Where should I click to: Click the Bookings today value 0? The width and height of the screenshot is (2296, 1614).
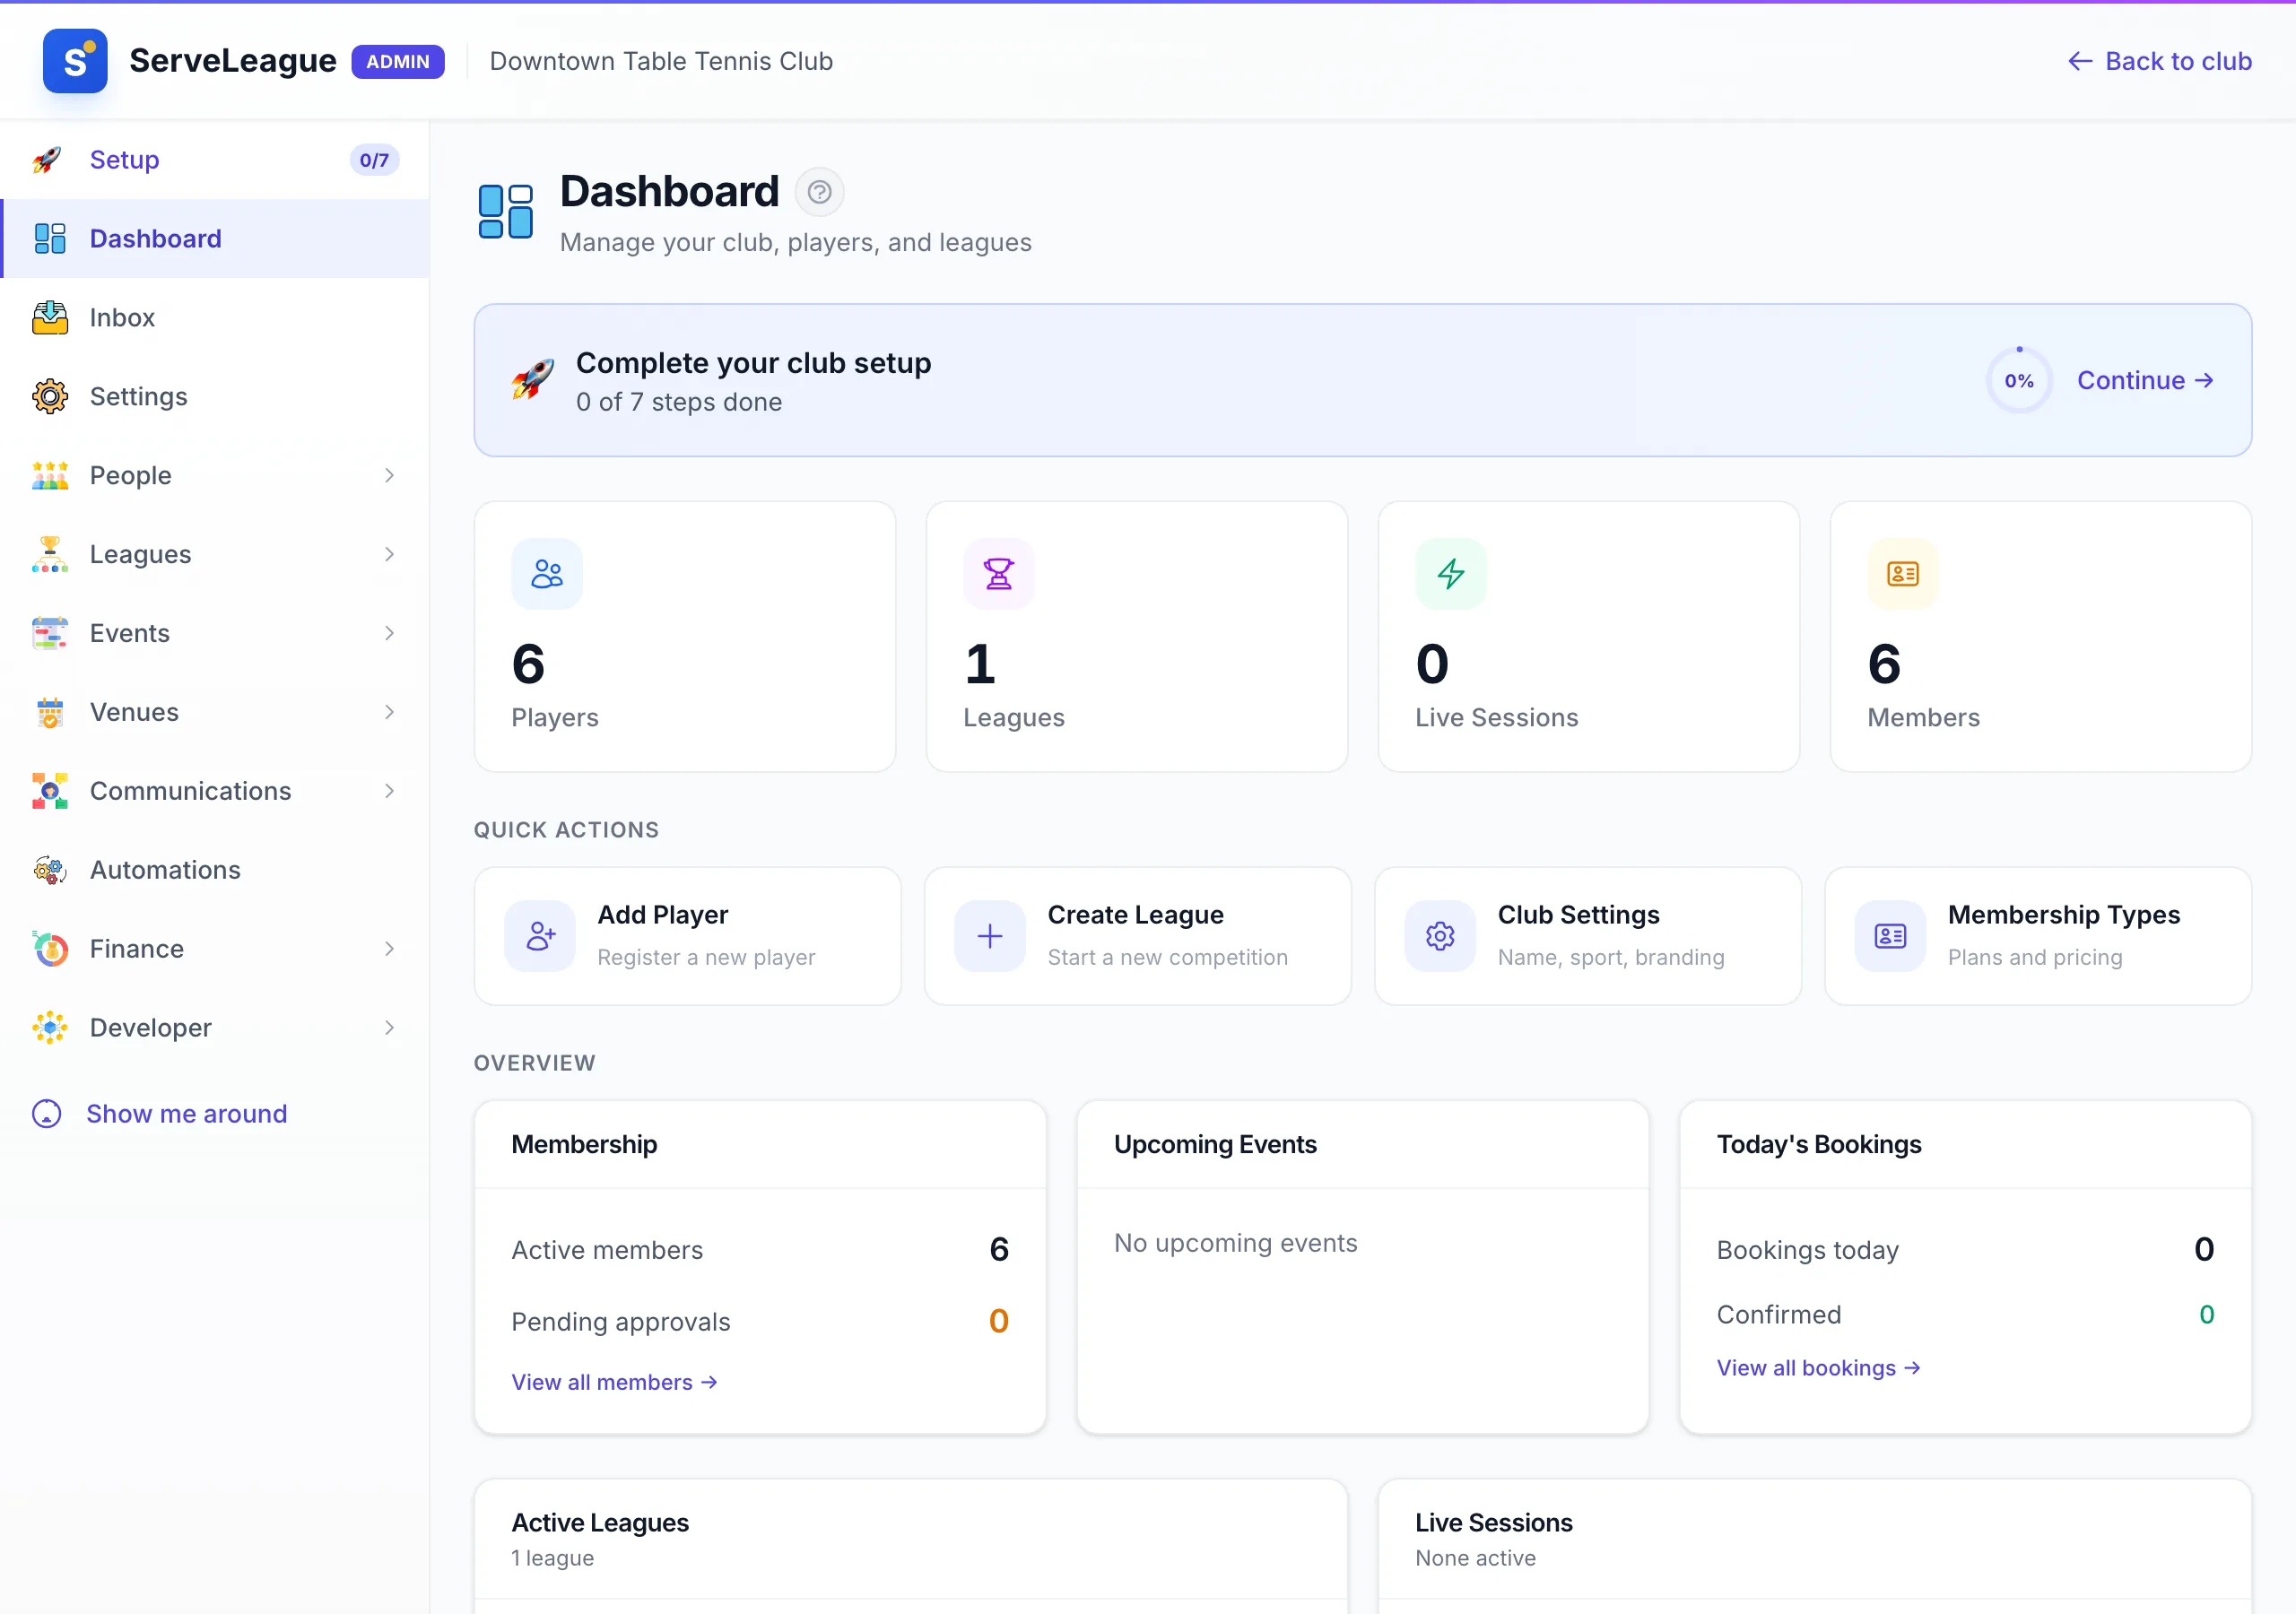click(x=2204, y=1250)
